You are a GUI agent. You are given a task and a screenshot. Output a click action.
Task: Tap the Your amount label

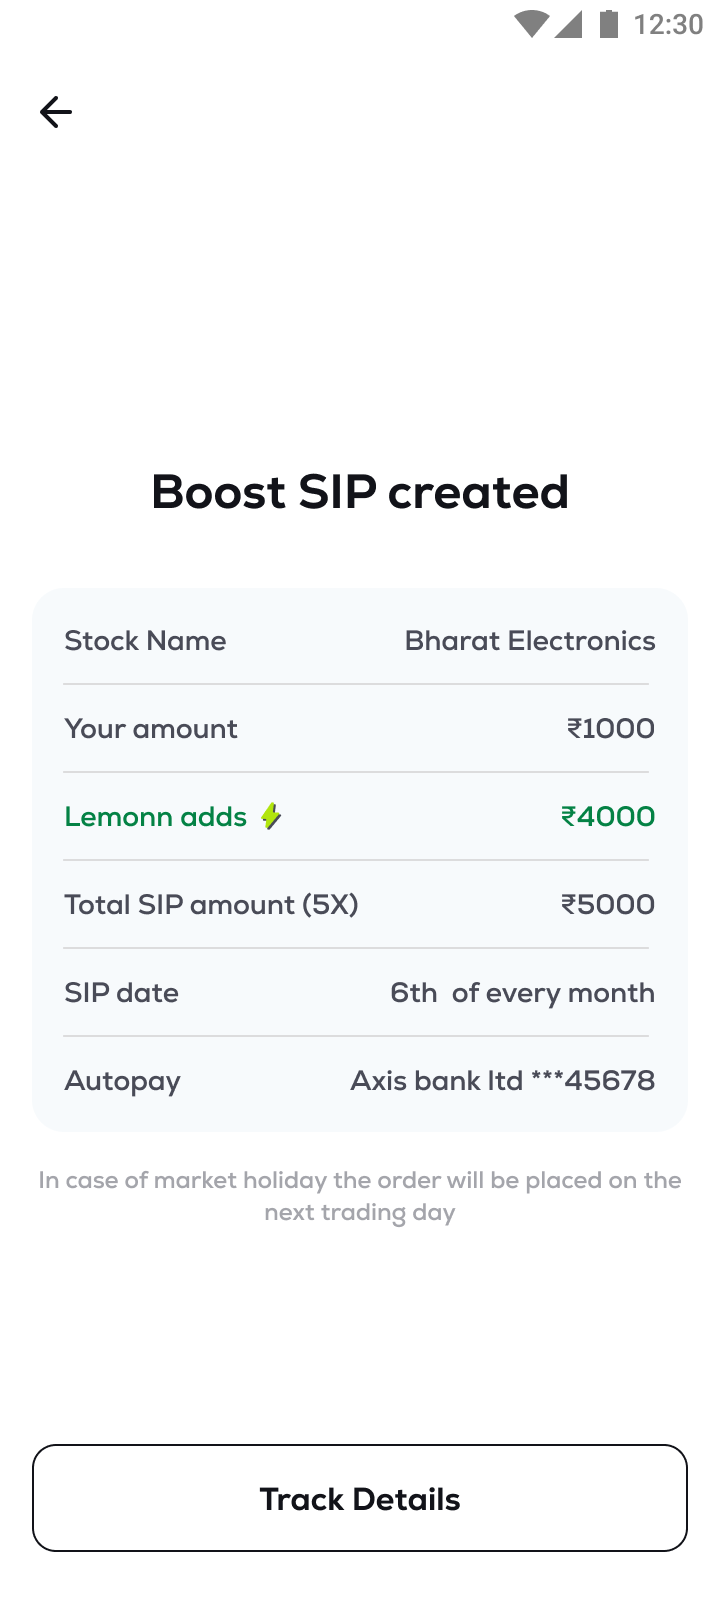coord(151,729)
